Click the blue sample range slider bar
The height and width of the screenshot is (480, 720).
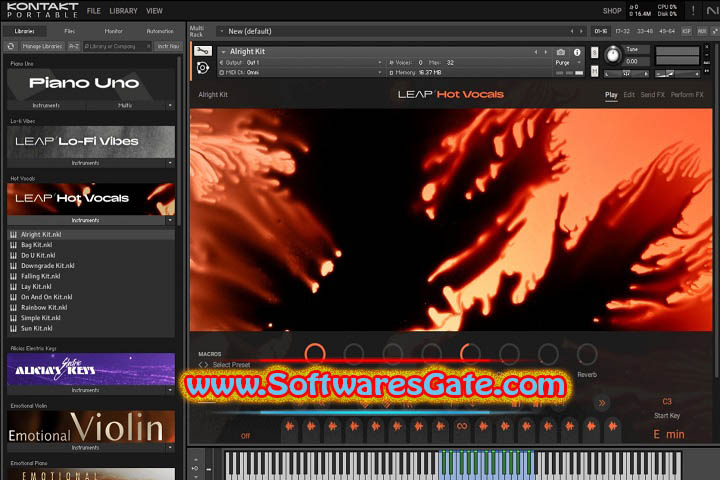tap(374, 412)
